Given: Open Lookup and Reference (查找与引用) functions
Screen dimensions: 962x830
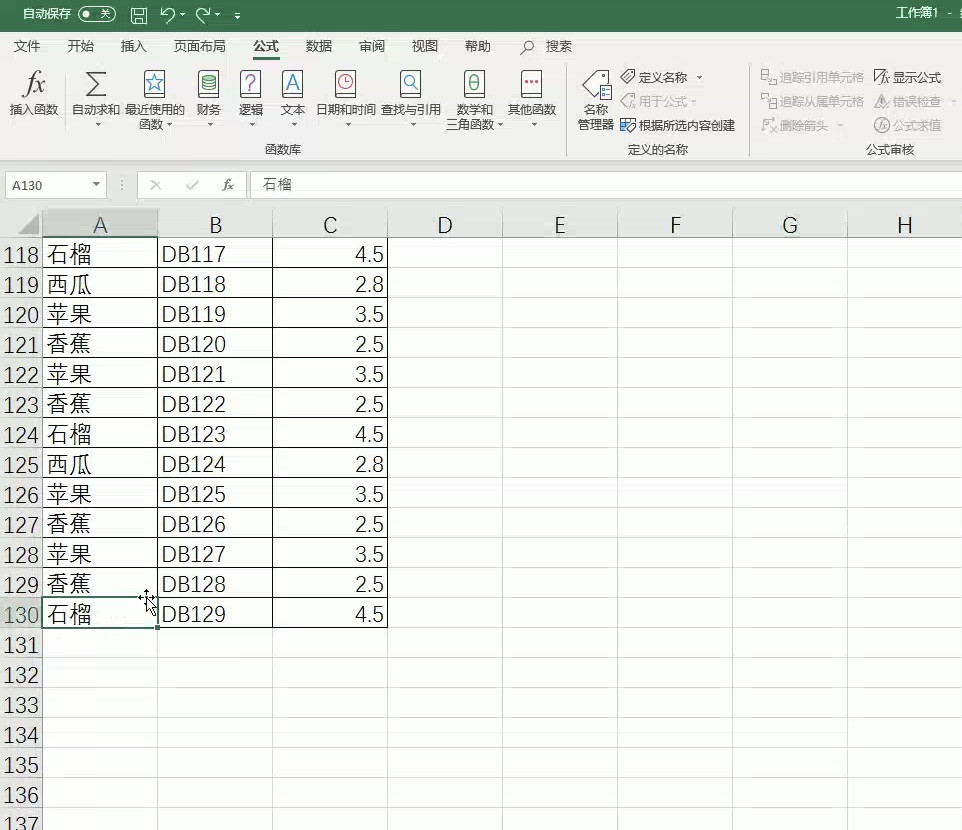Looking at the screenshot, I should tap(410, 86).
